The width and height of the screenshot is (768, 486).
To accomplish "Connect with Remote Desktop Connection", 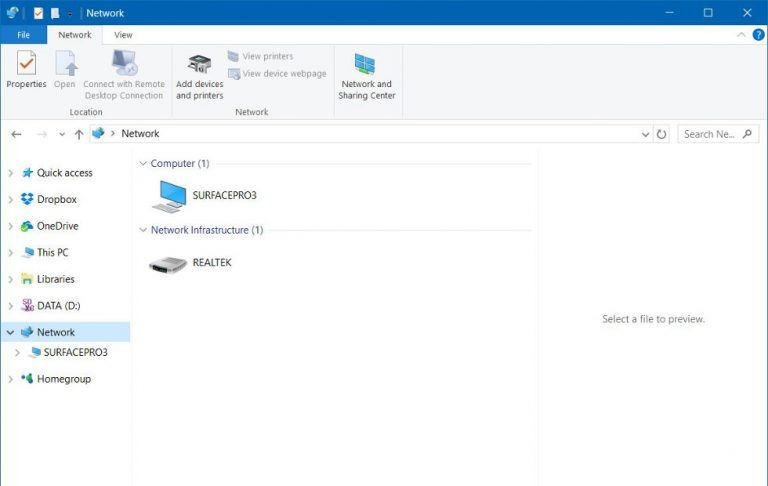I will (x=124, y=74).
